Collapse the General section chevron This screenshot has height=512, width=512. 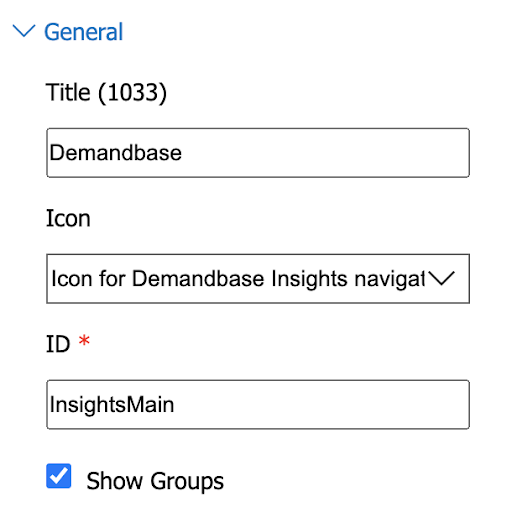point(24,31)
